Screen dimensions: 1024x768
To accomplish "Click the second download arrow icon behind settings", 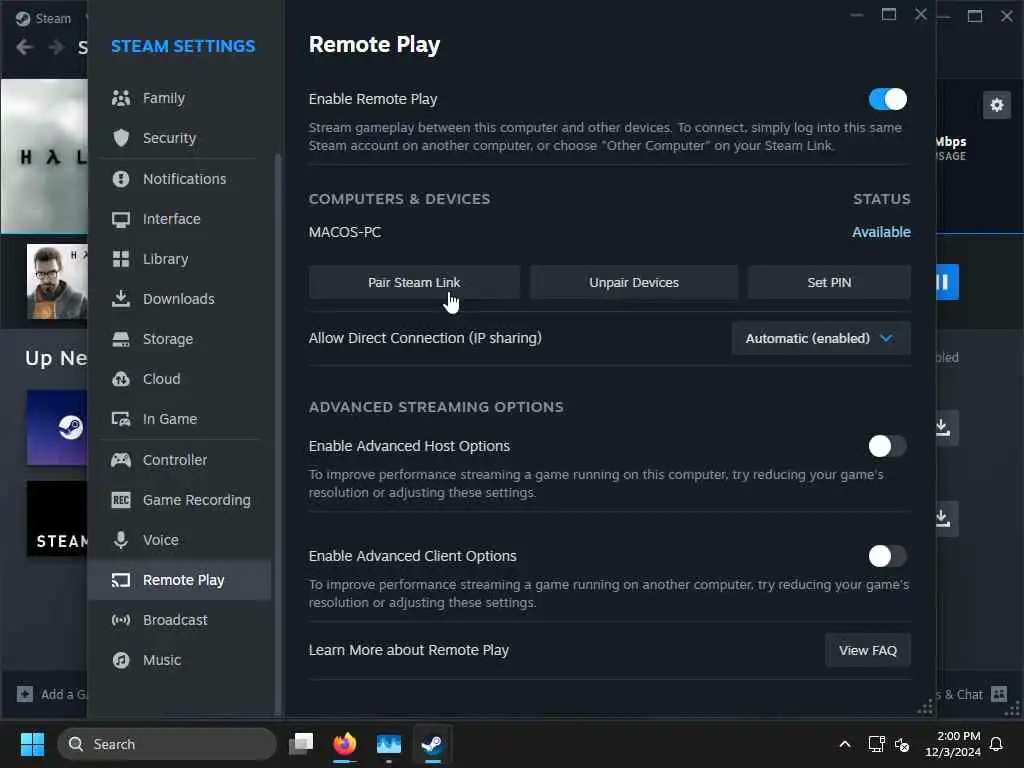I will 942,519.
